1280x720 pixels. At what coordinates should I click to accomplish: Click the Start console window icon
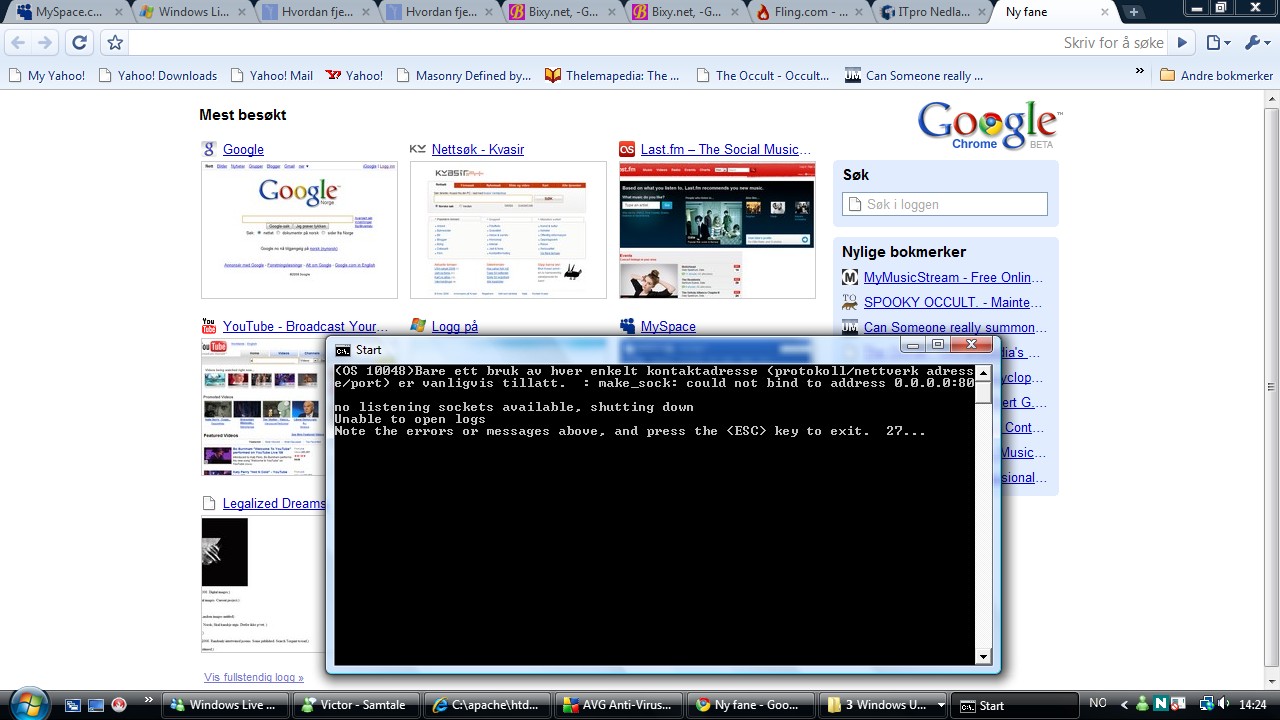pyautogui.click(x=343, y=350)
